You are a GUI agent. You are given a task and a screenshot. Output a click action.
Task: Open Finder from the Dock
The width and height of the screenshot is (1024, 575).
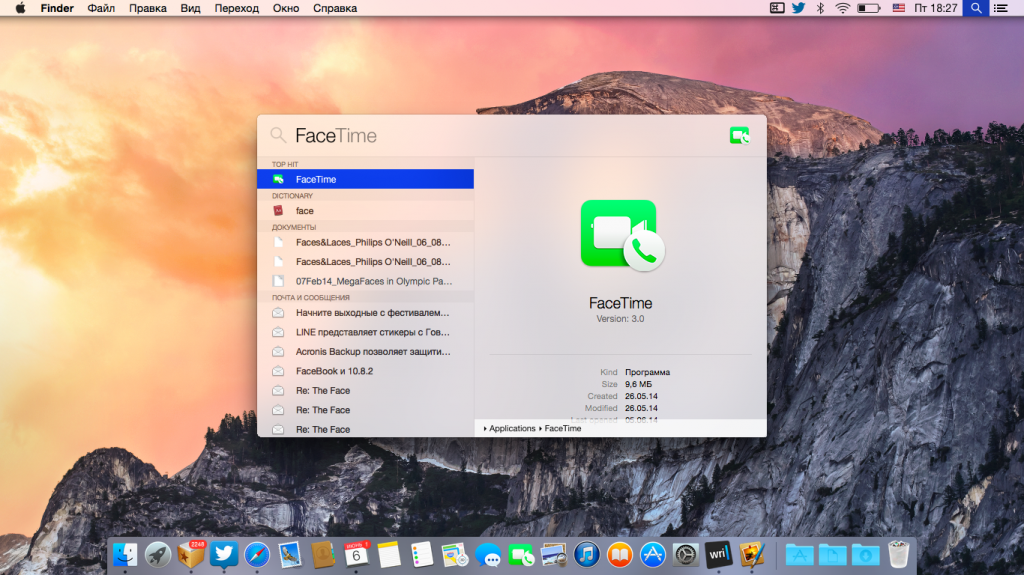coord(125,555)
